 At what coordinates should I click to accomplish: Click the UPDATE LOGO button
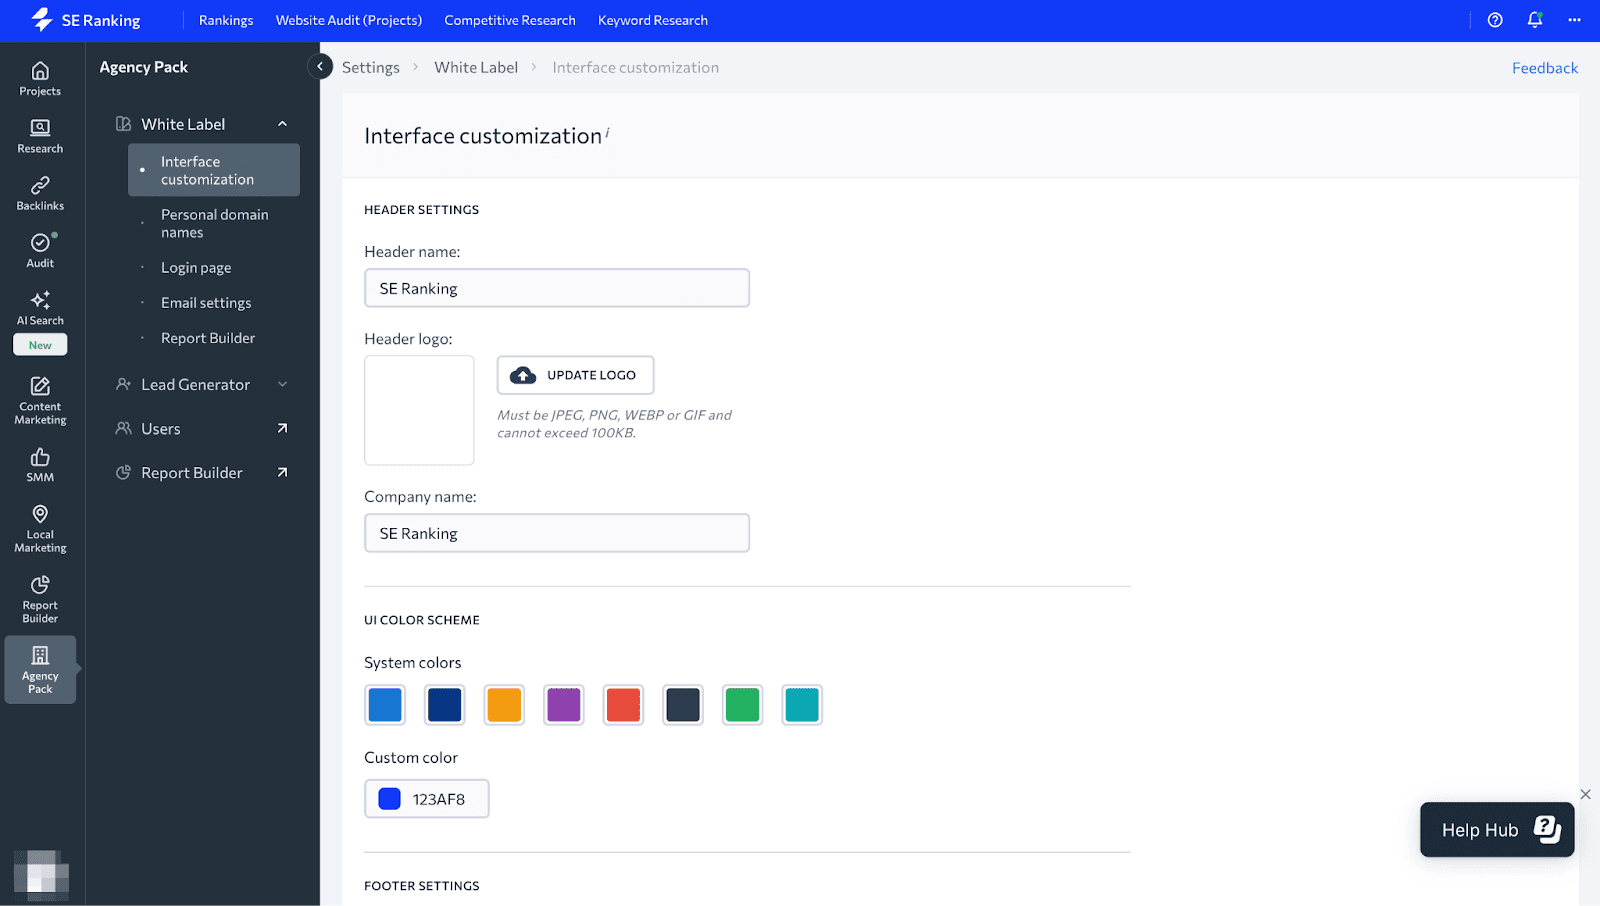click(576, 375)
